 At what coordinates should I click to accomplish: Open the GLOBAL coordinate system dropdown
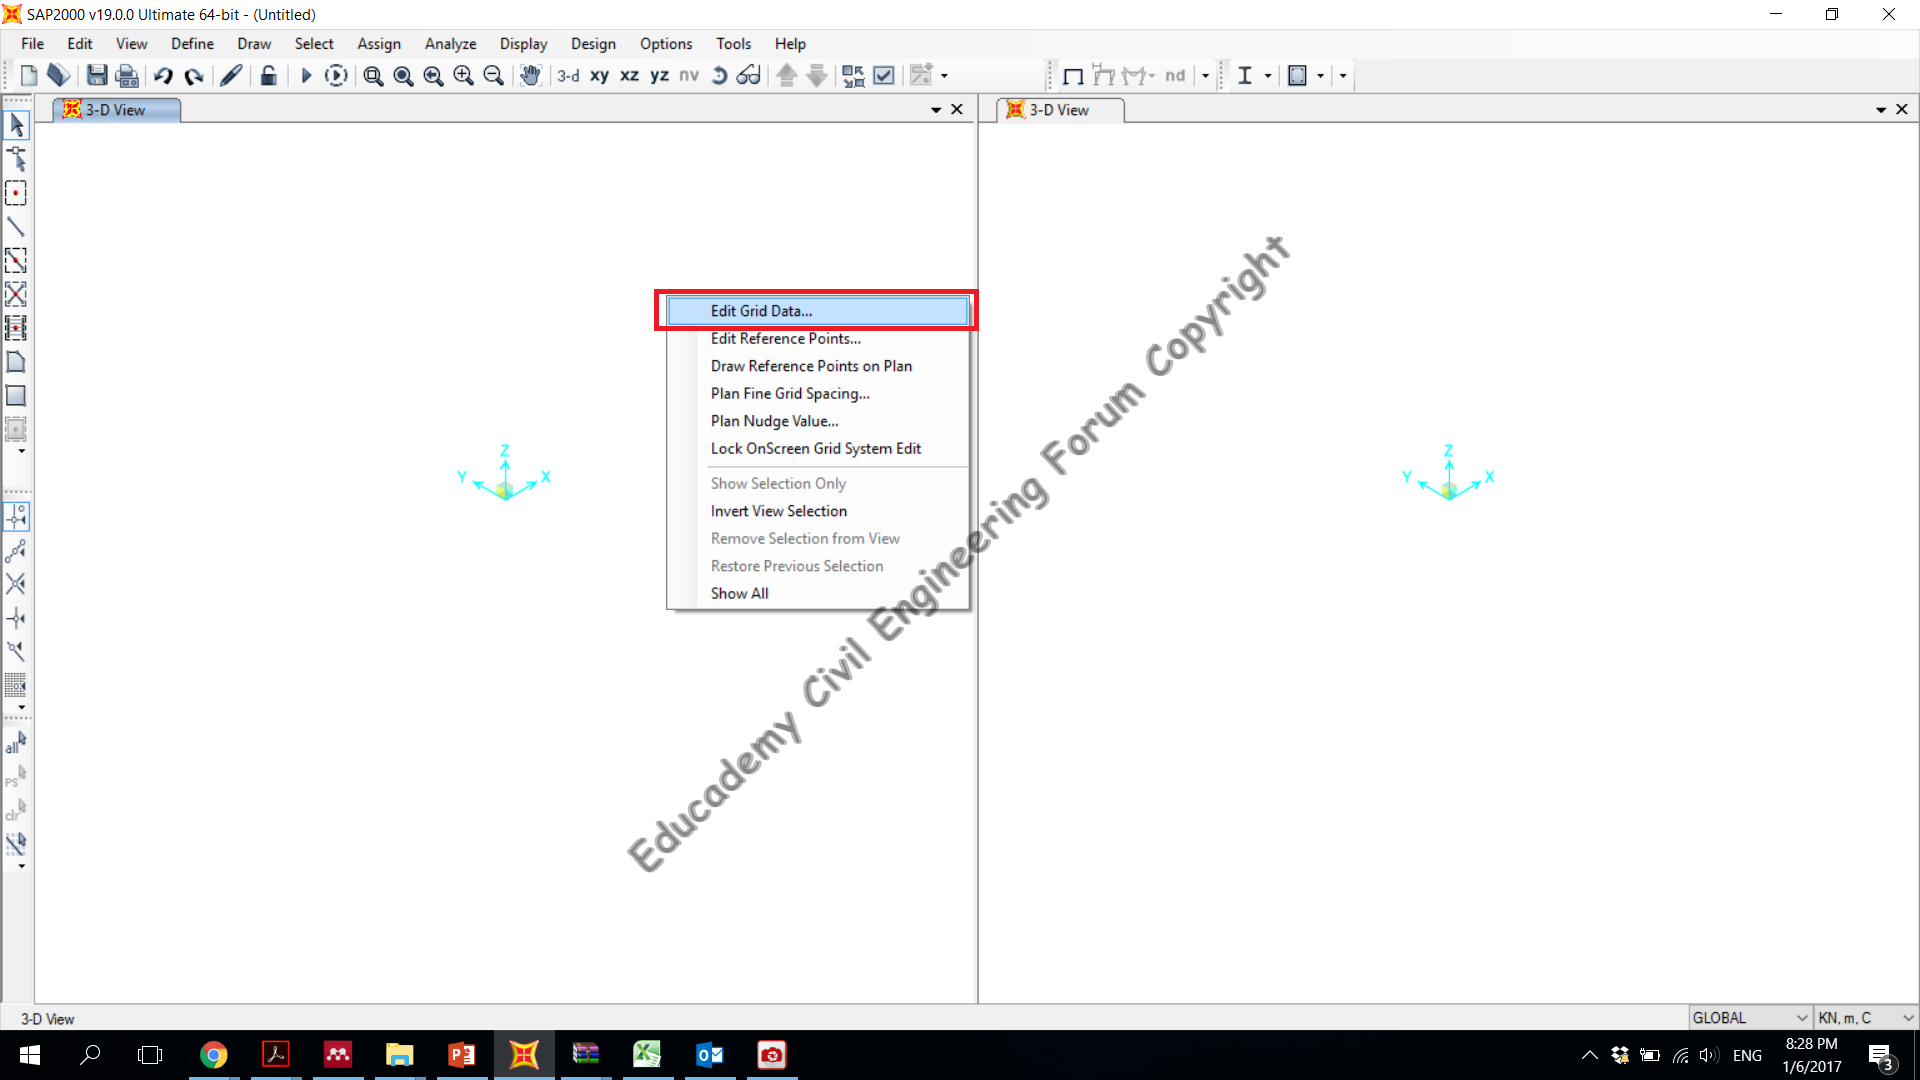[1750, 1018]
